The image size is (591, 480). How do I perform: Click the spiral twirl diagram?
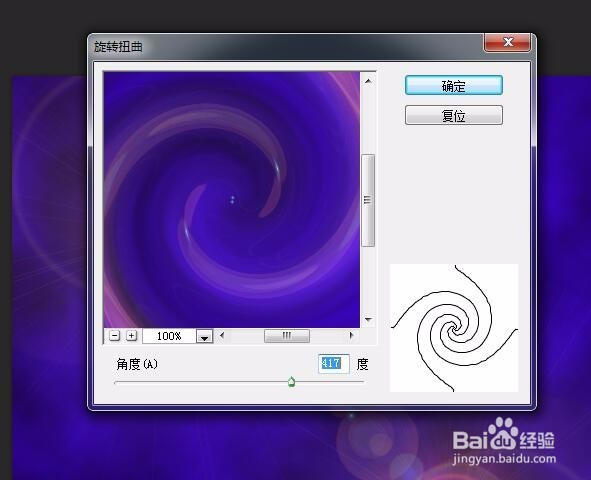pyautogui.click(x=454, y=328)
